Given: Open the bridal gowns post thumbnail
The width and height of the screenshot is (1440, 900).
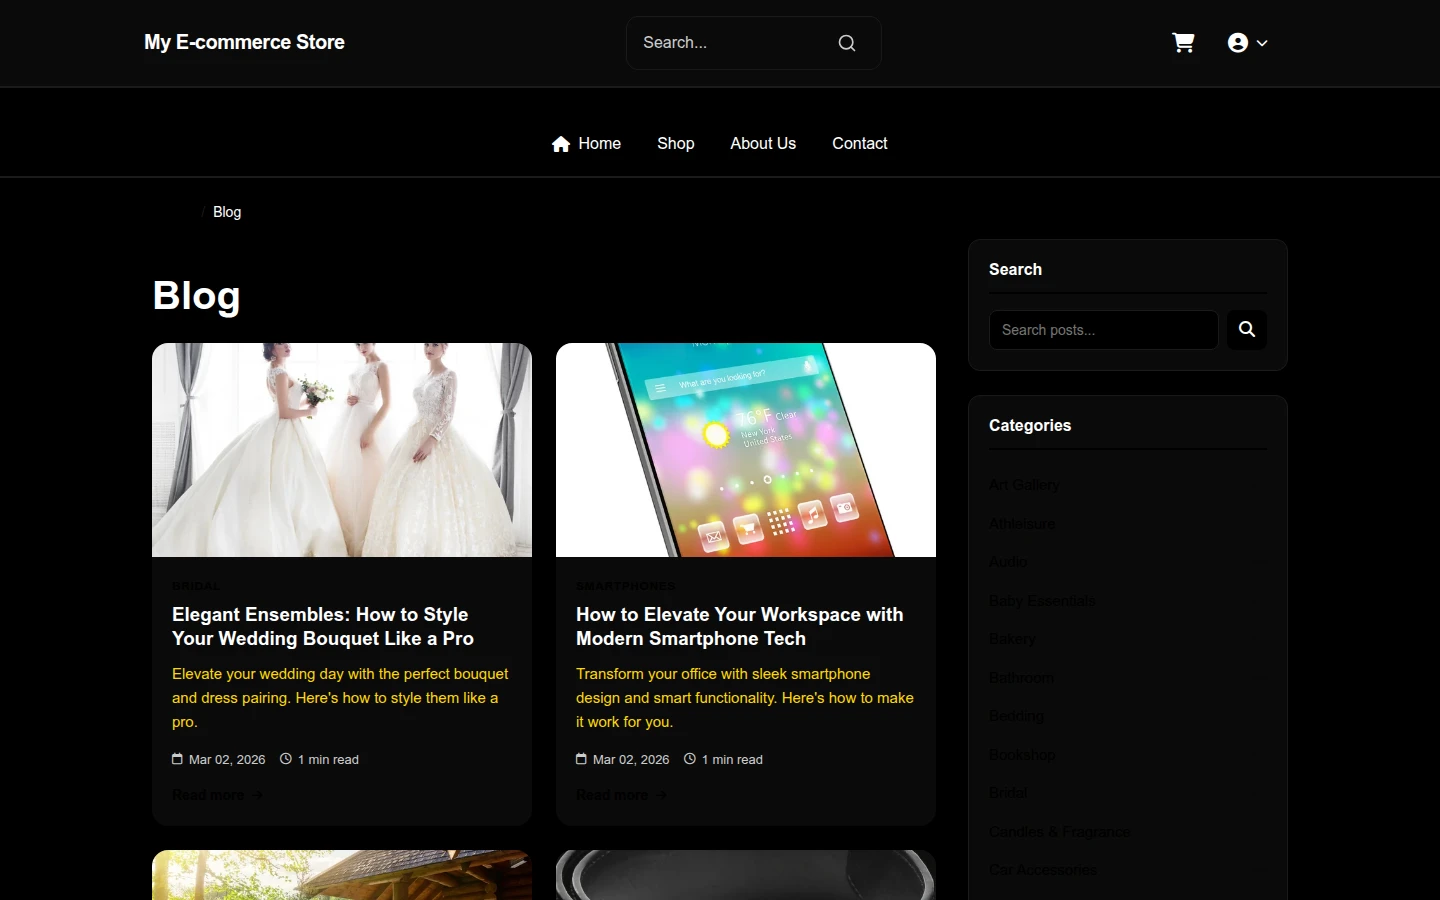Looking at the screenshot, I should (x=342, y=450).
